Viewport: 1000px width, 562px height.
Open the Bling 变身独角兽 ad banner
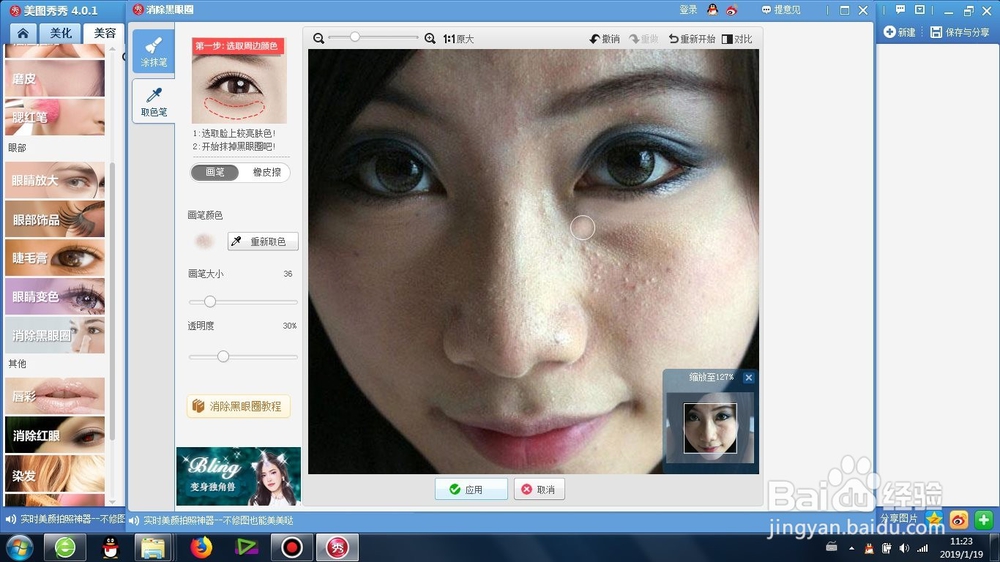point(239,476)
